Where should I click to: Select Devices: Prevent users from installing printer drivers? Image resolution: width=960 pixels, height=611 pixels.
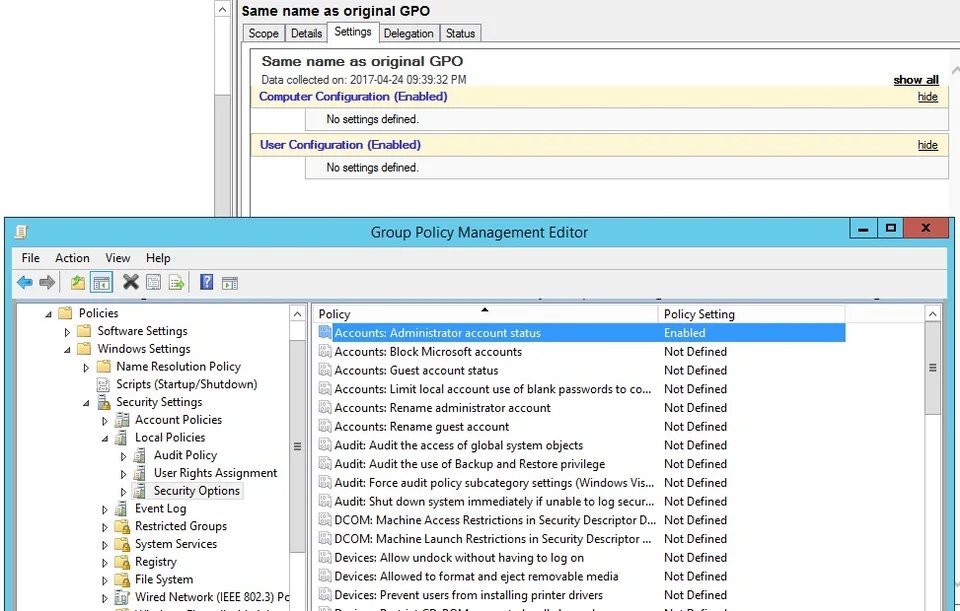468,595
